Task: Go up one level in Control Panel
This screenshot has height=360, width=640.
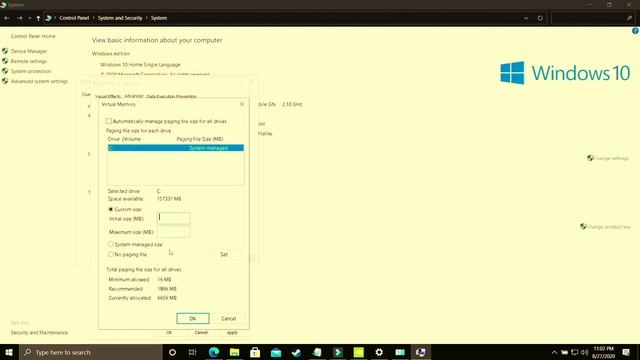Action: point(38,18)
